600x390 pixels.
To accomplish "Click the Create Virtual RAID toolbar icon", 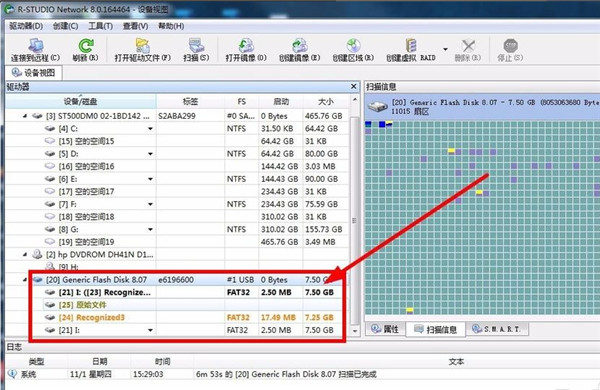I will [x=411, y=46].
